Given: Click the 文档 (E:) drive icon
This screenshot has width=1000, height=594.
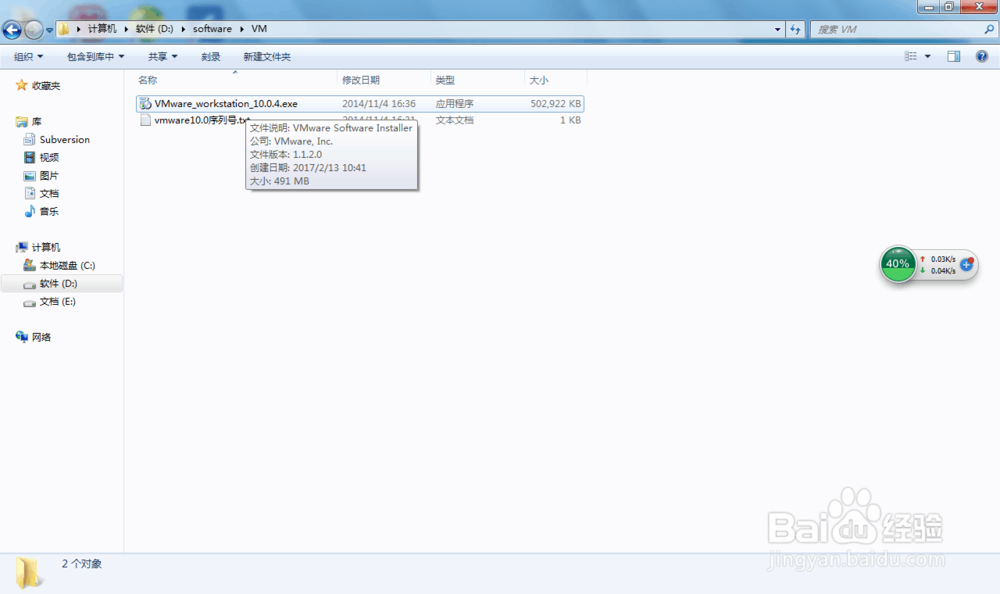Looking at the screenshot, I should tap(29, 302).
